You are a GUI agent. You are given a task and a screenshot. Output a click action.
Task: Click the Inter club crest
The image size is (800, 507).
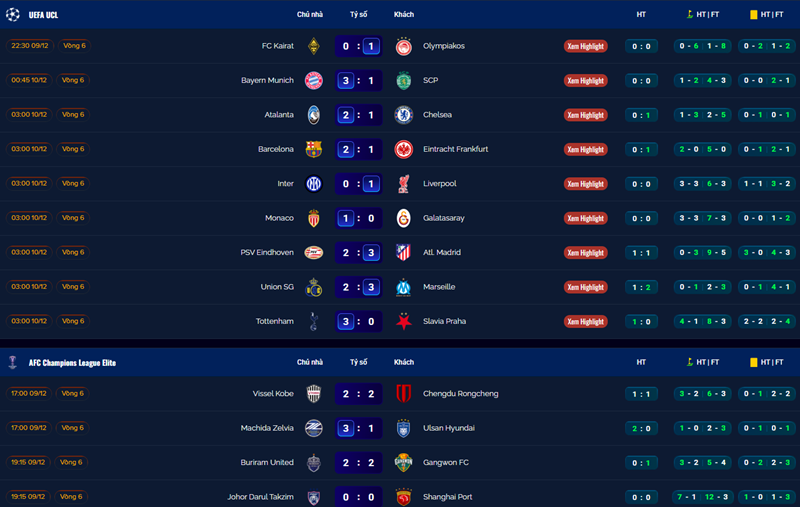[x=313, y=184]
